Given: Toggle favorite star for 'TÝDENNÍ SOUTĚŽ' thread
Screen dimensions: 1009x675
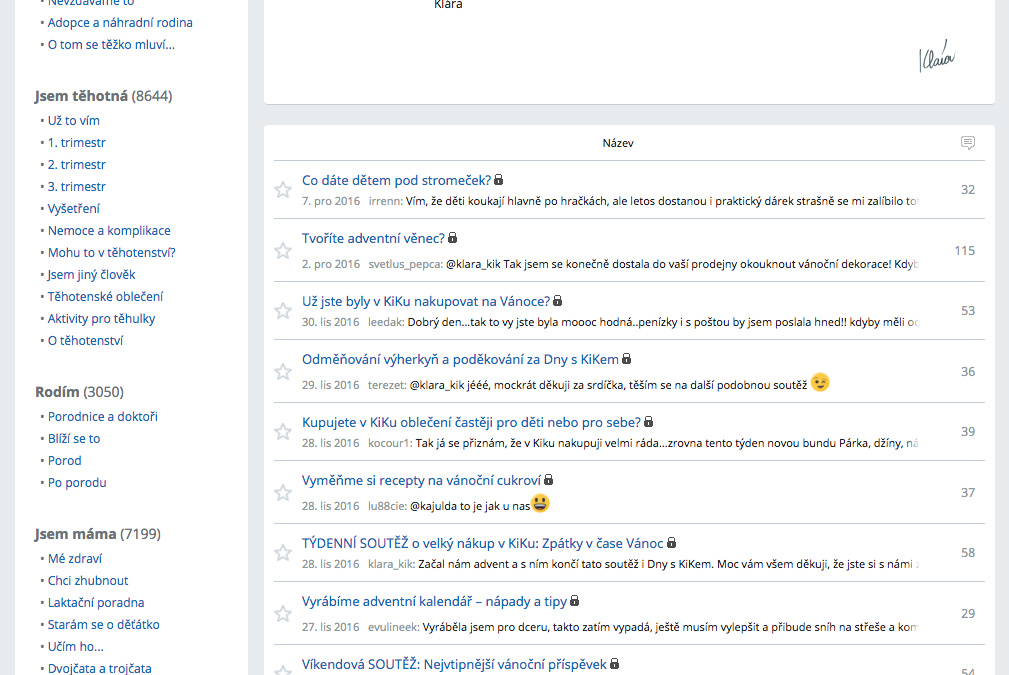Looking at the screenshot, I should 283,553.
